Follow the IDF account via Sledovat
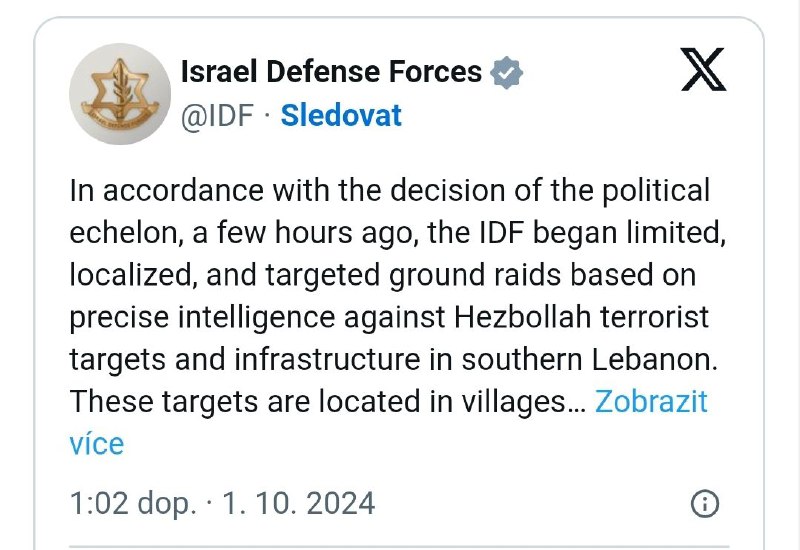The height and width of the screenshot is (550, 800). click(x=341, y=115)
